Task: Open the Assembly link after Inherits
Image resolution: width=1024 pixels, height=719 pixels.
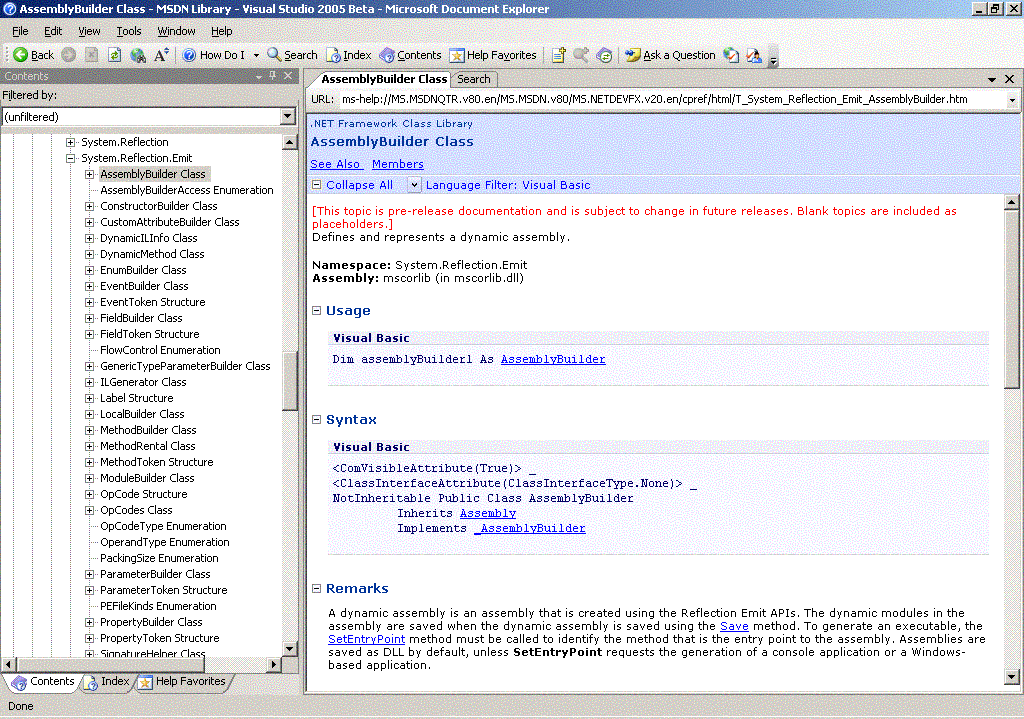Action: click(488, 513)
